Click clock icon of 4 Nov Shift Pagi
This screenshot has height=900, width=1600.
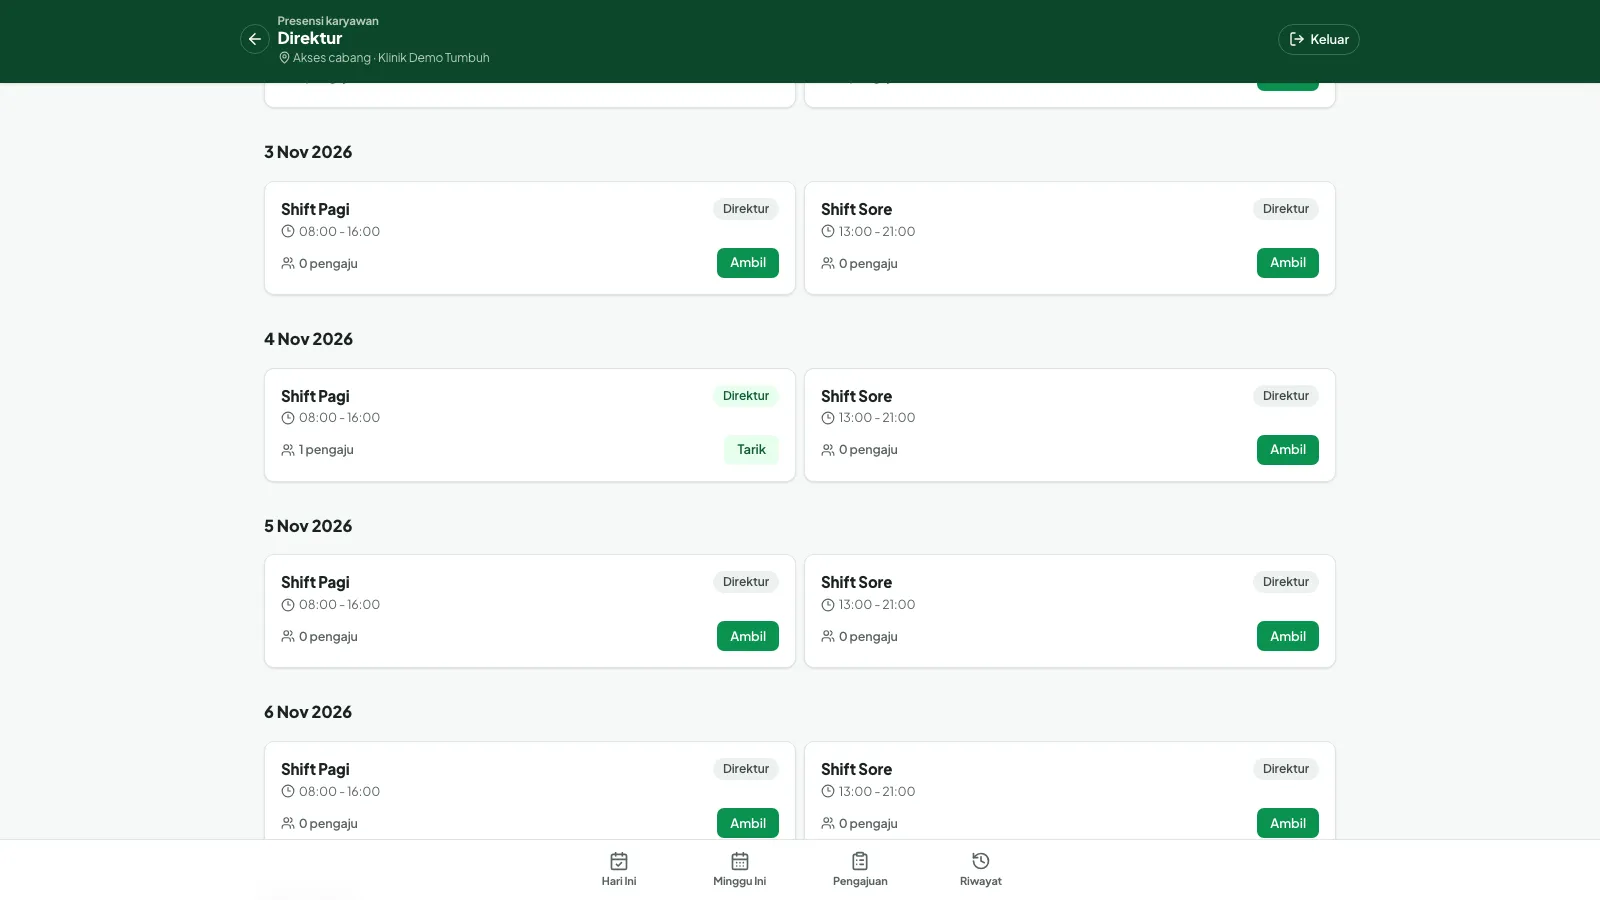288,418
